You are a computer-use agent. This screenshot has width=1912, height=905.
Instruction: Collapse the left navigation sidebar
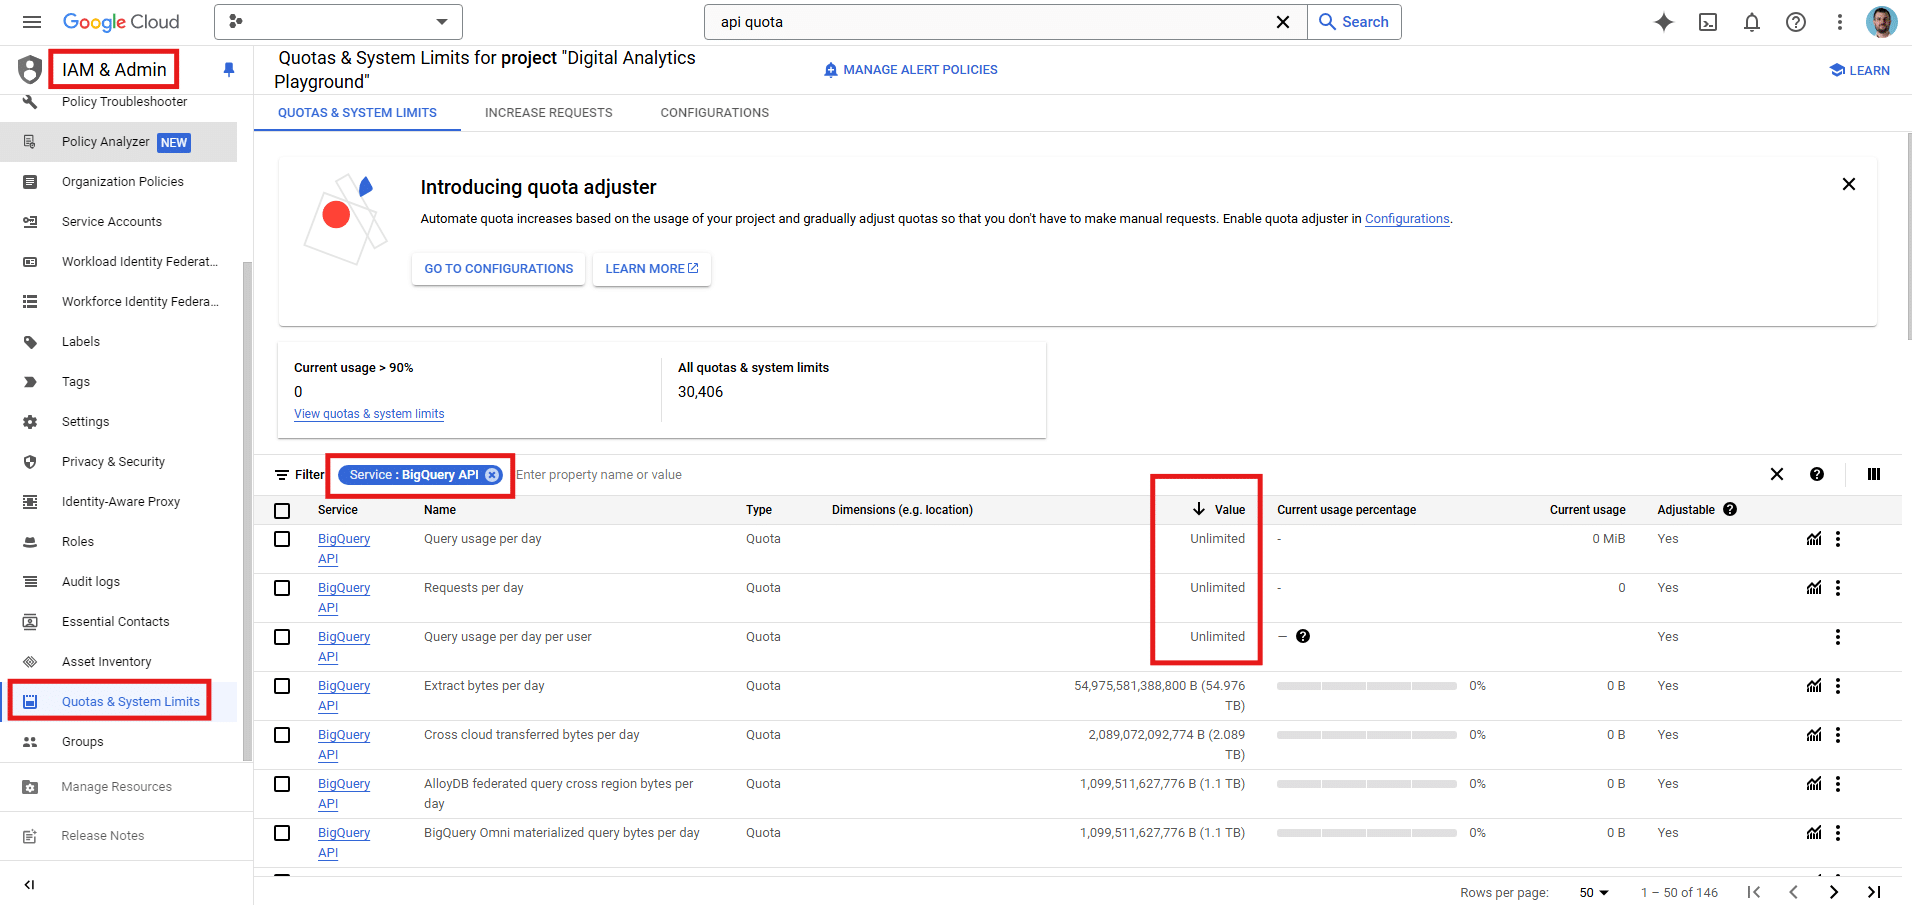[x=29, y=884]
